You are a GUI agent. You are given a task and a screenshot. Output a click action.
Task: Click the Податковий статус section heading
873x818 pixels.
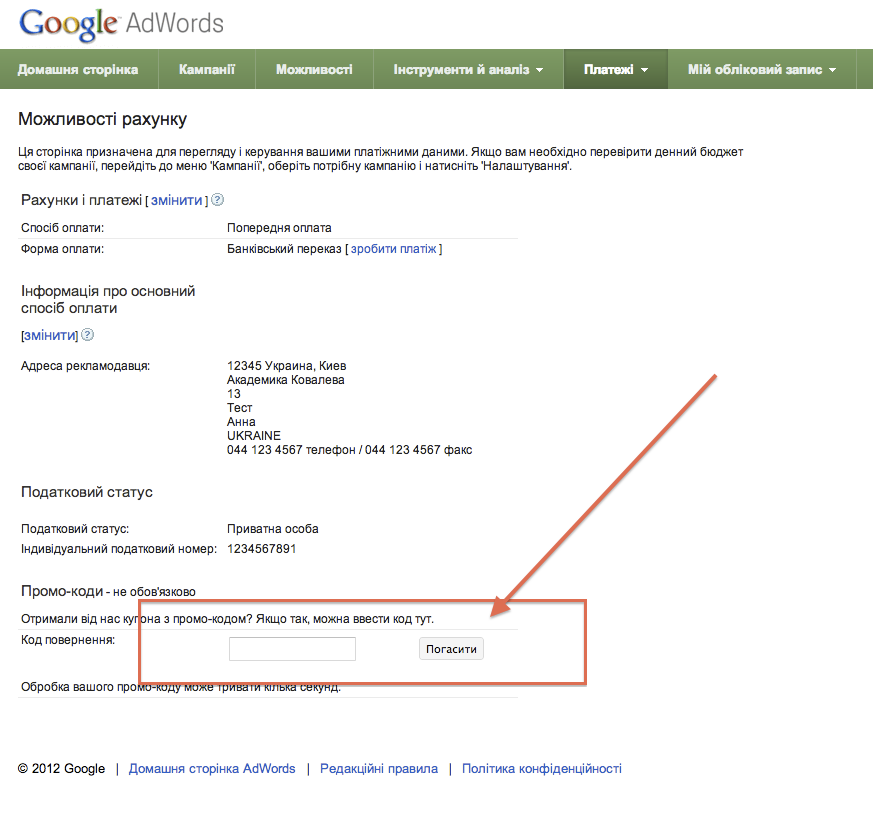click(x=87, y=492)
